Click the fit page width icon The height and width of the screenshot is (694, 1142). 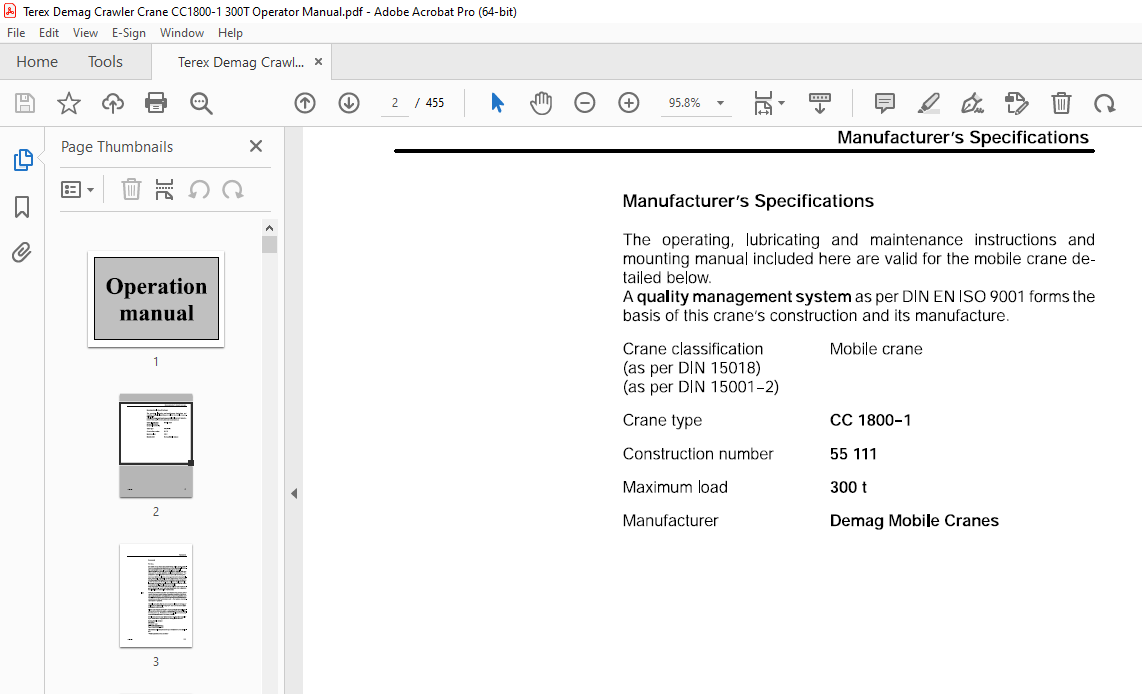coord(763,103)
